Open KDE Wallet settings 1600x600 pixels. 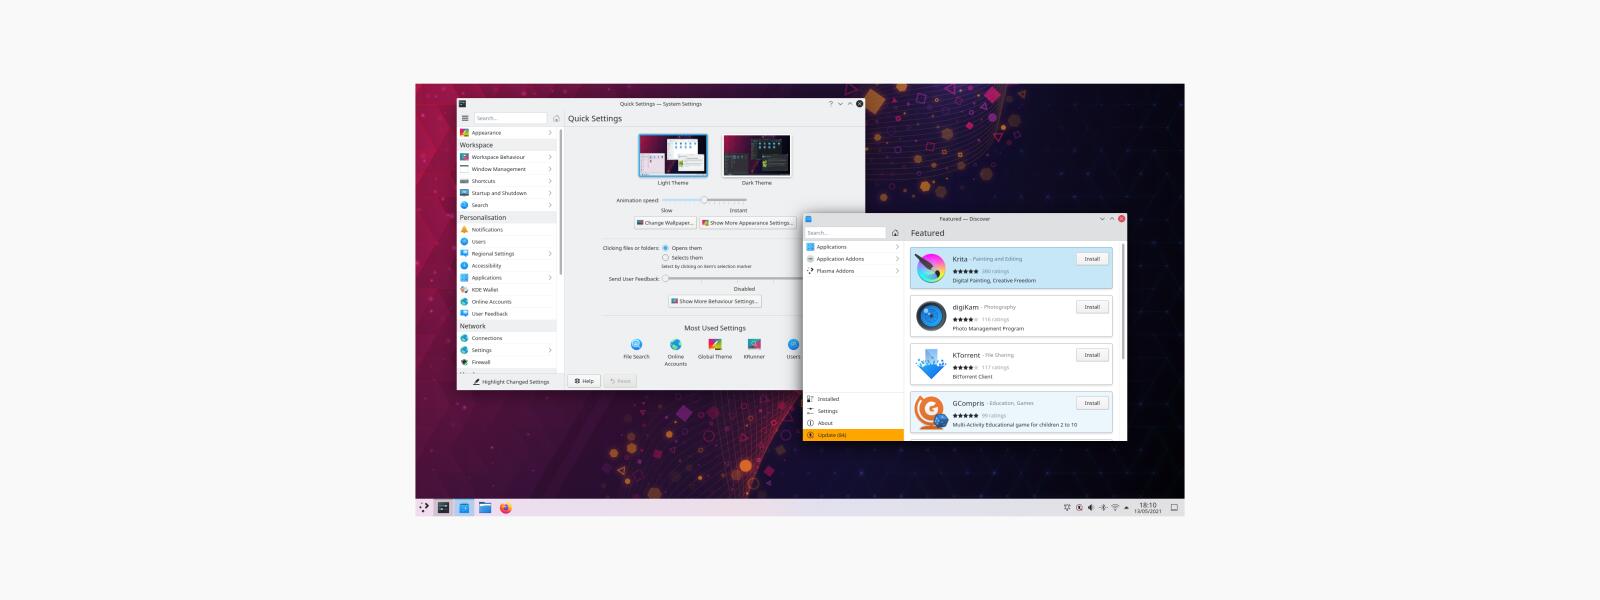[x=507, y=289]
